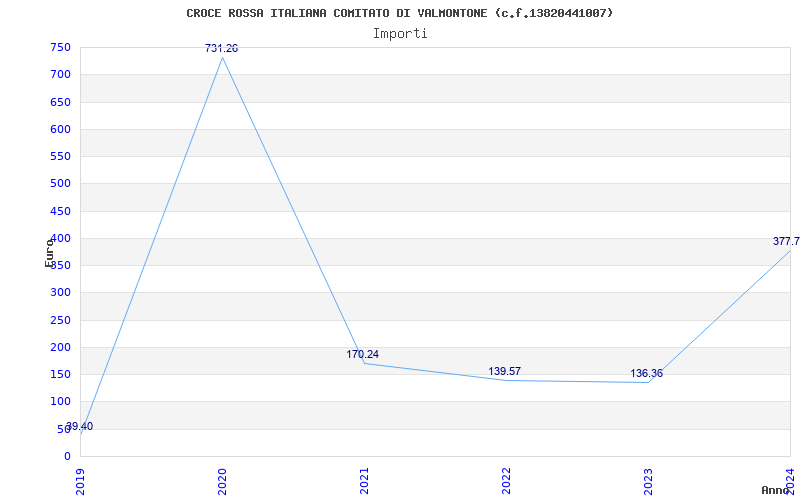Click the 300 y-axis tick label

click(60, 293)
